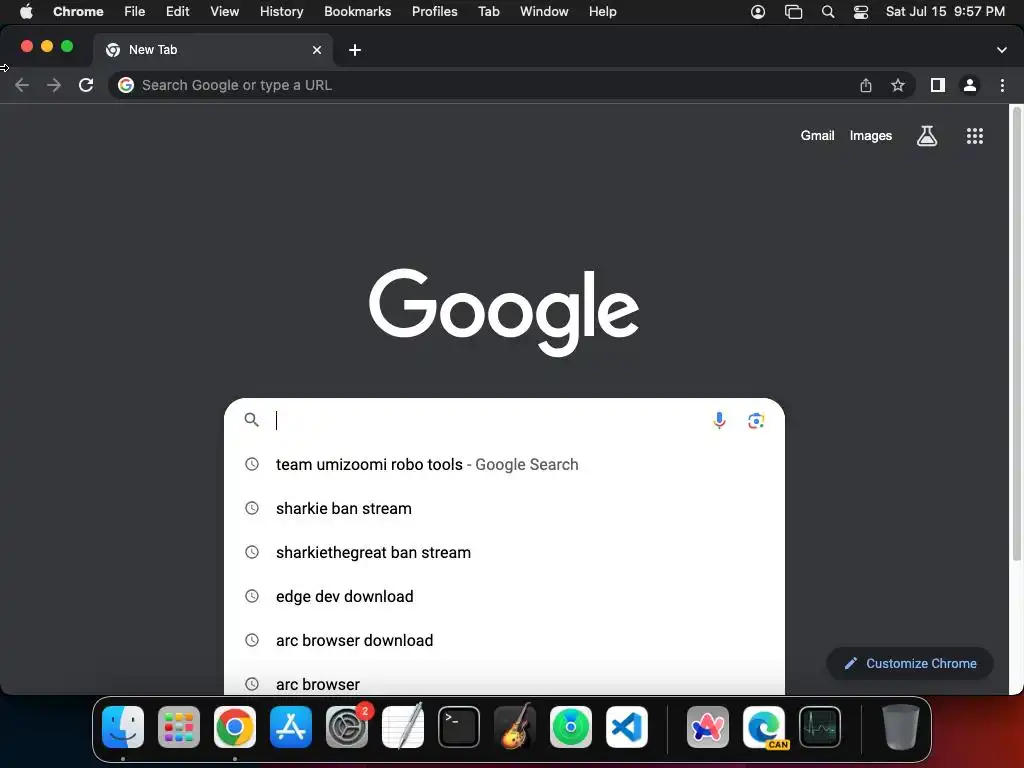
Task: Open the Apple menu
Action: click(x=26, y=11)
